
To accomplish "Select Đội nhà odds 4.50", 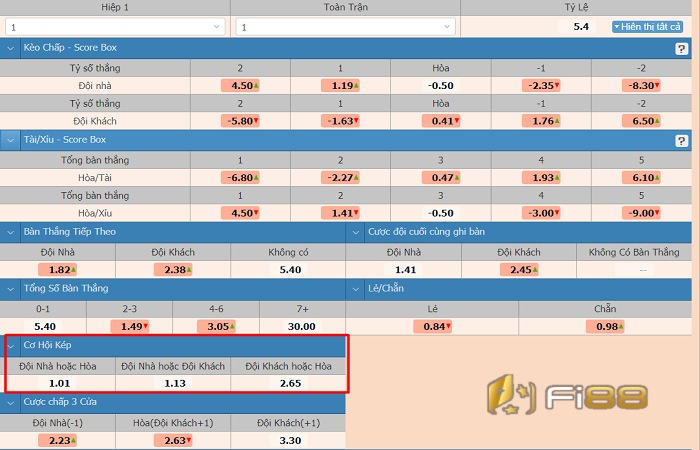I will [240, 86].
